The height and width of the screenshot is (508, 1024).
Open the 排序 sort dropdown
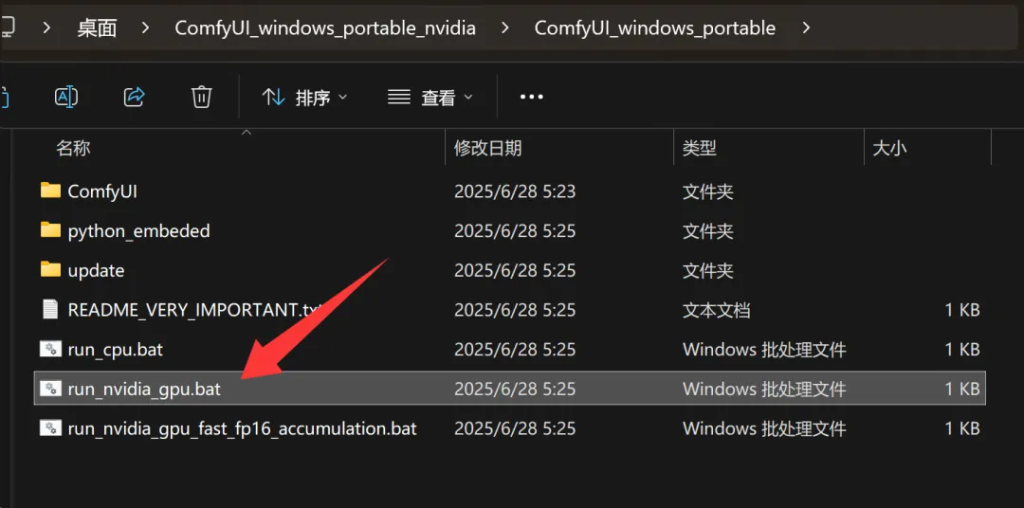[x=304, y=98]
